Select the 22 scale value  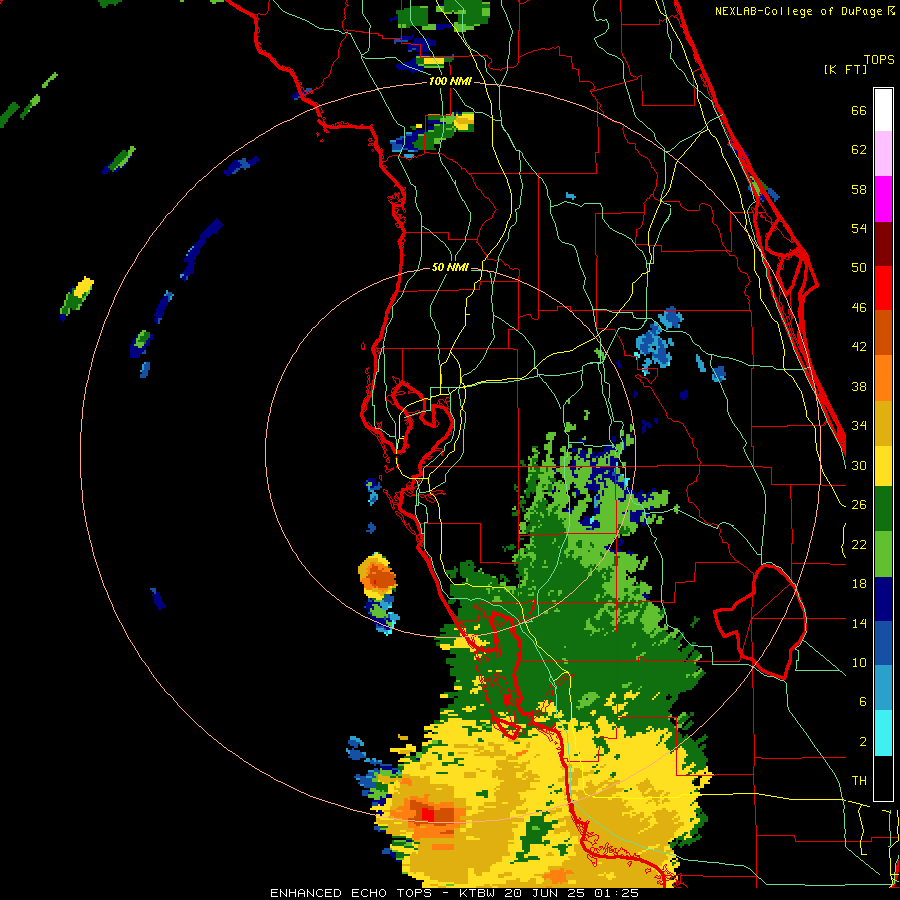(x=859, y=544)
